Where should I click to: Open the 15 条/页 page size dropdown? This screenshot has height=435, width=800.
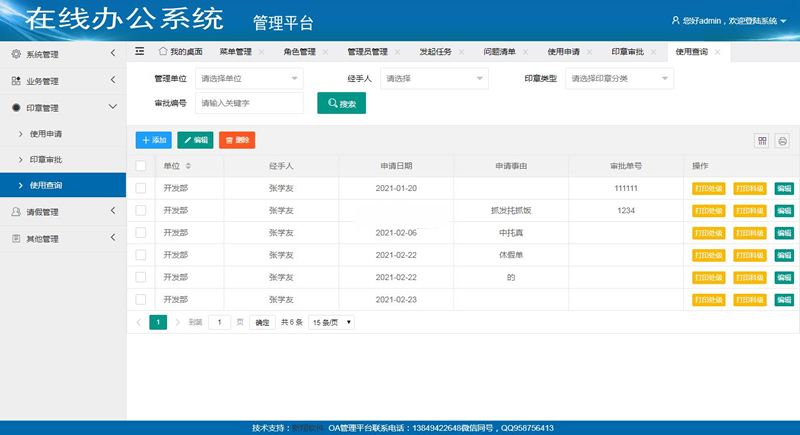(x=332, y=323)
